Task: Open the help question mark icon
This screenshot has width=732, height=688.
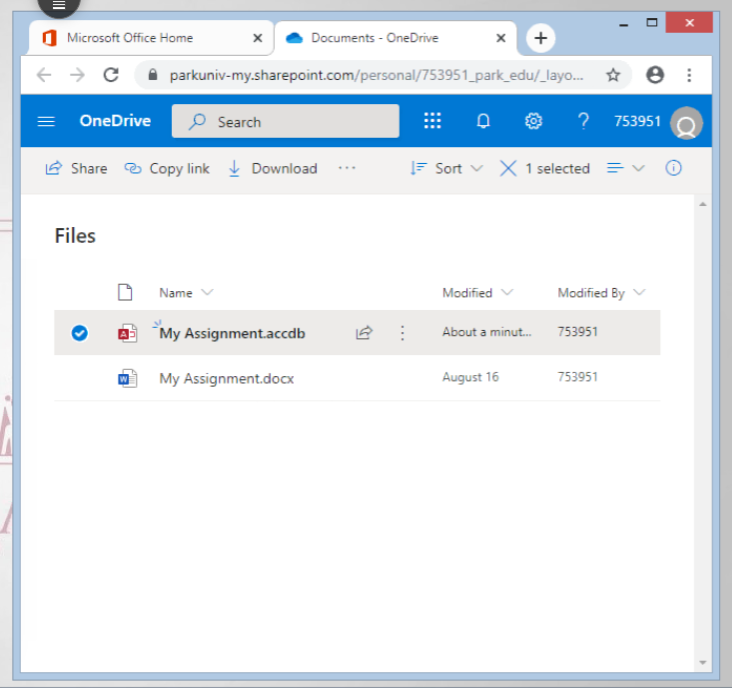Action: pyautogui.click(x=583, y=121)
